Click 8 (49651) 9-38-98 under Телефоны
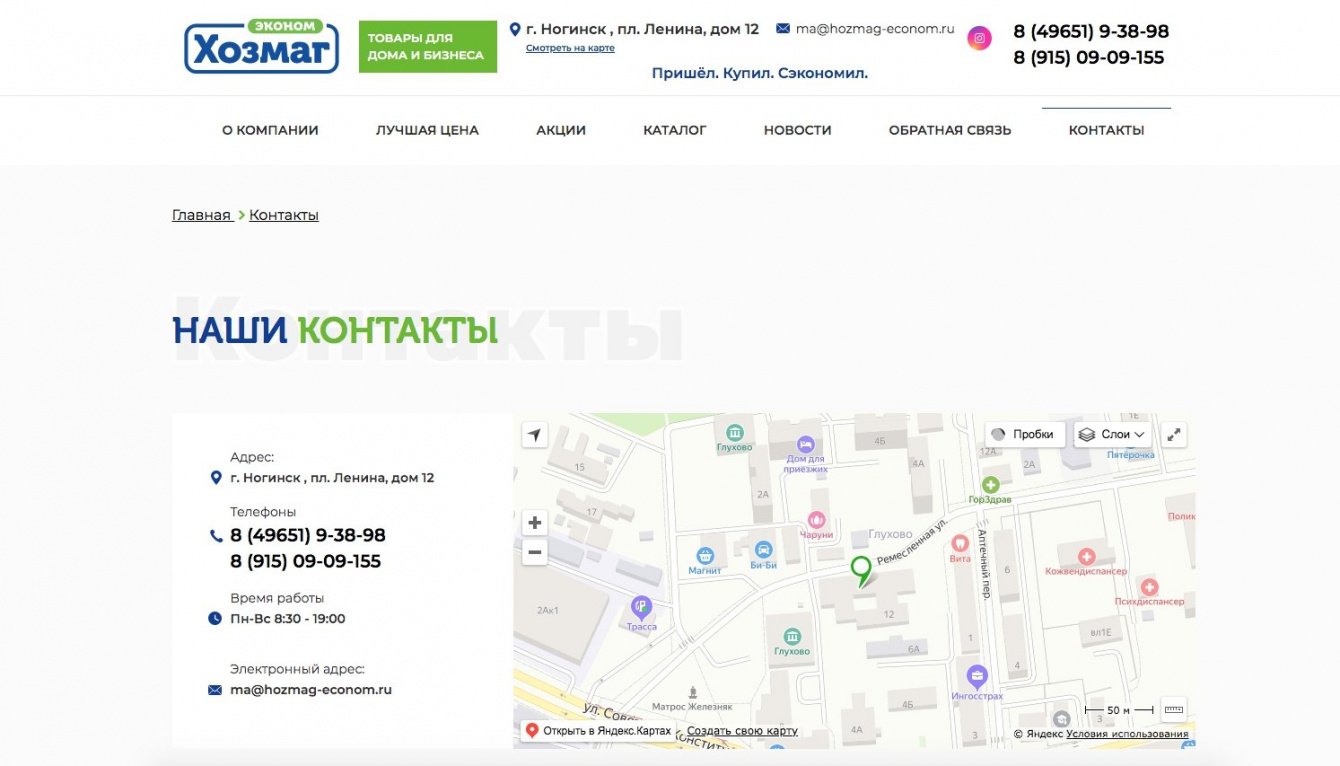Image resolution: width=1340 pixels, height=766 pixels. pos(308,536)
